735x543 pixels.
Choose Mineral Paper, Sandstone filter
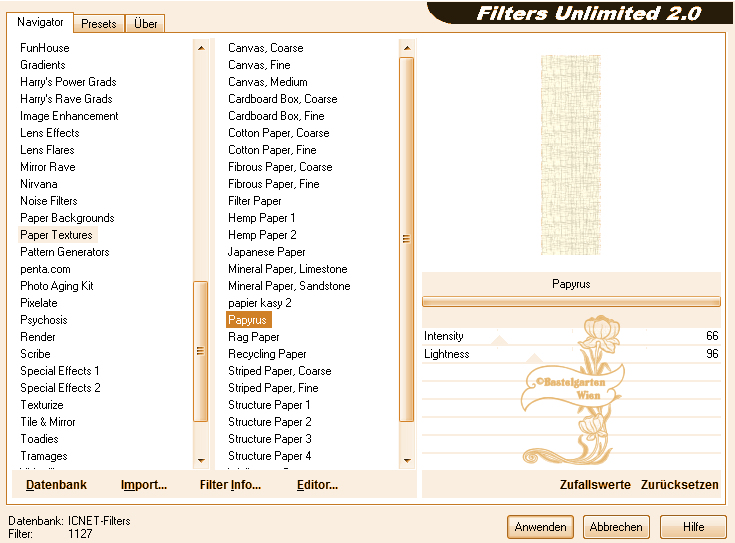(x=289, y=286)
